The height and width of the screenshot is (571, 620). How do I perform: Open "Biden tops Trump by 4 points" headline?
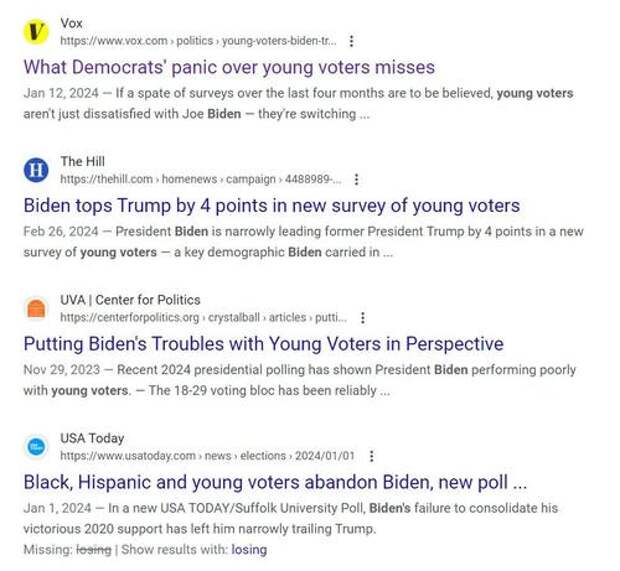[271, 205]
